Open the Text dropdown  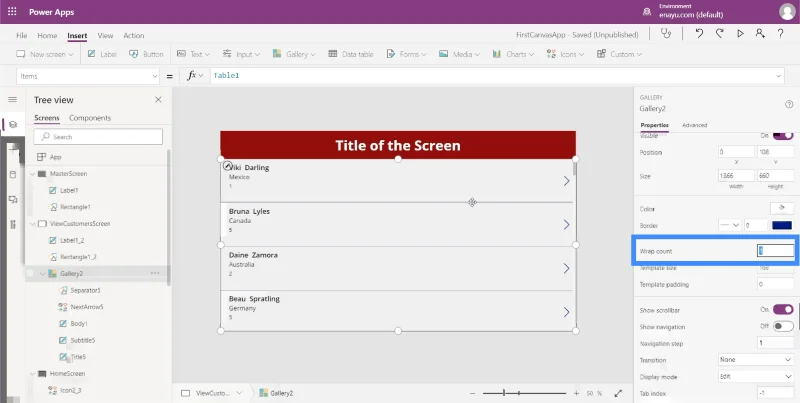(193, 54)
